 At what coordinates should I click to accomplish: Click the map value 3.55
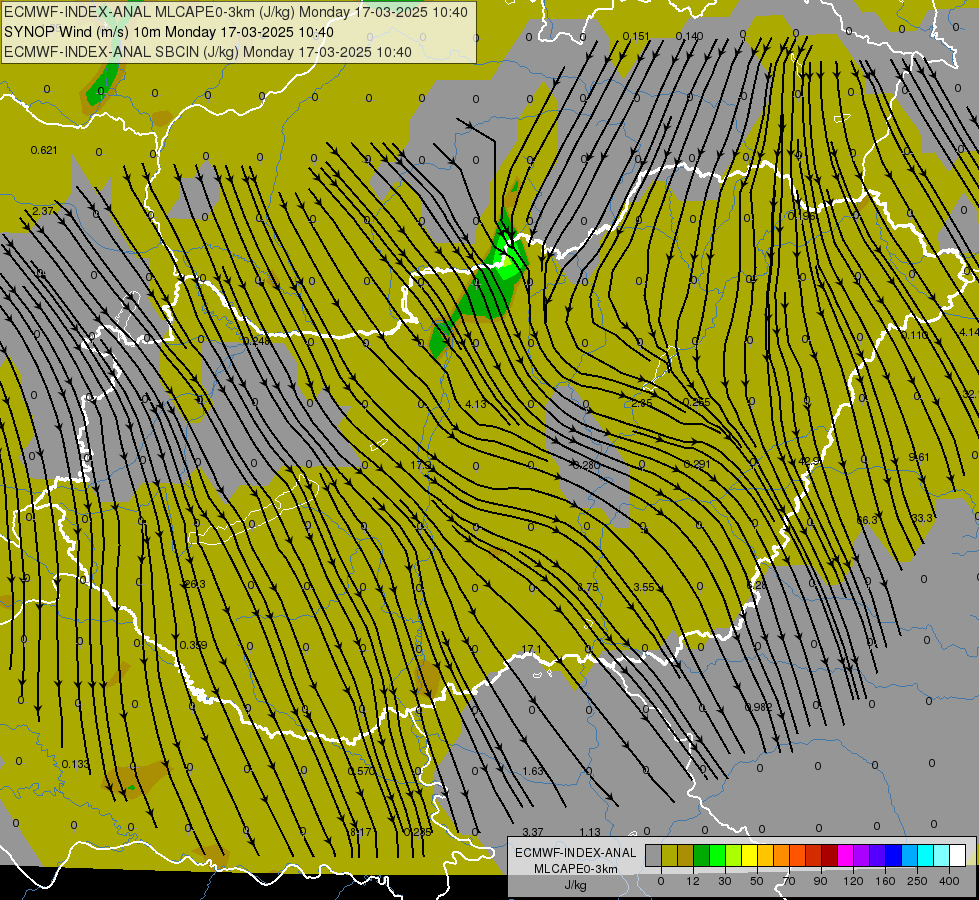tap(644, 586)
